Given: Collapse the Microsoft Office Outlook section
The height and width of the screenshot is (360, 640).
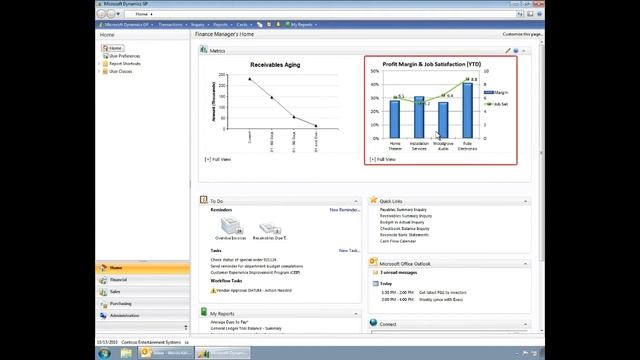Looking at the screenshot, I should (525, 264).
